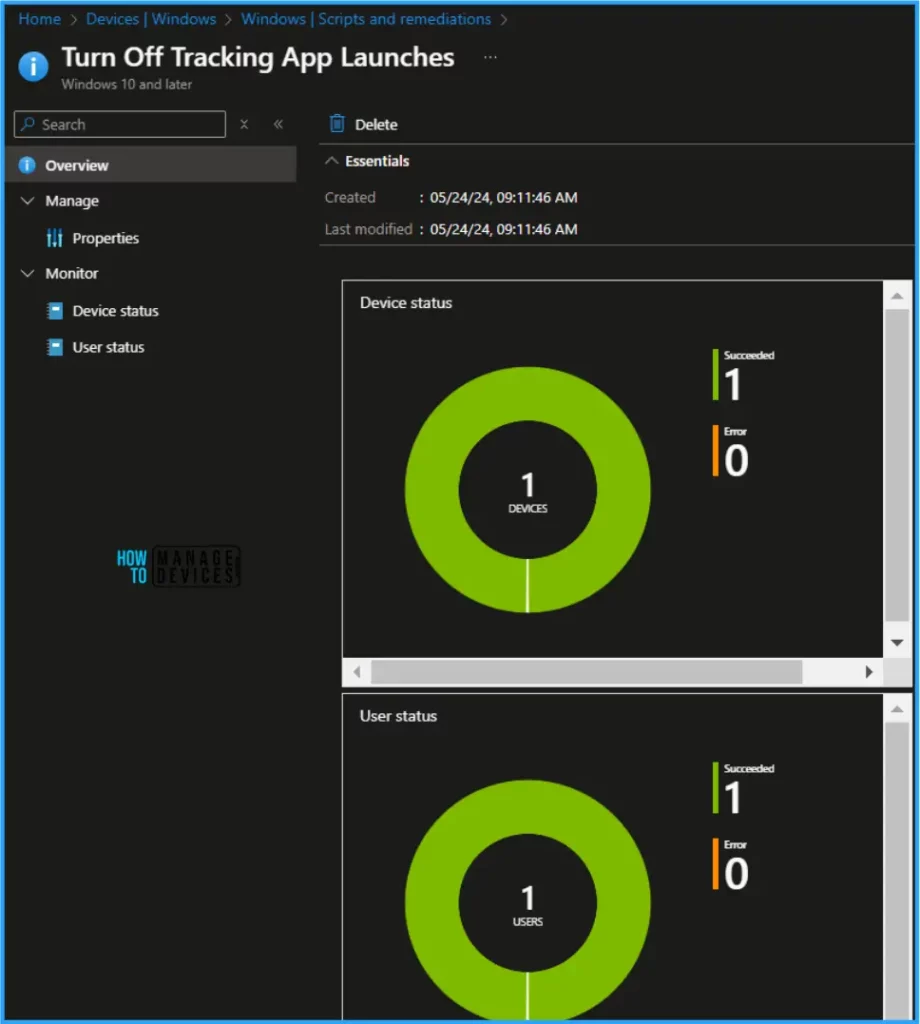Image resolution: width=920 pixels, height=1024 pixels.
Task: Clear the search box with X icon
Action: 244,124
